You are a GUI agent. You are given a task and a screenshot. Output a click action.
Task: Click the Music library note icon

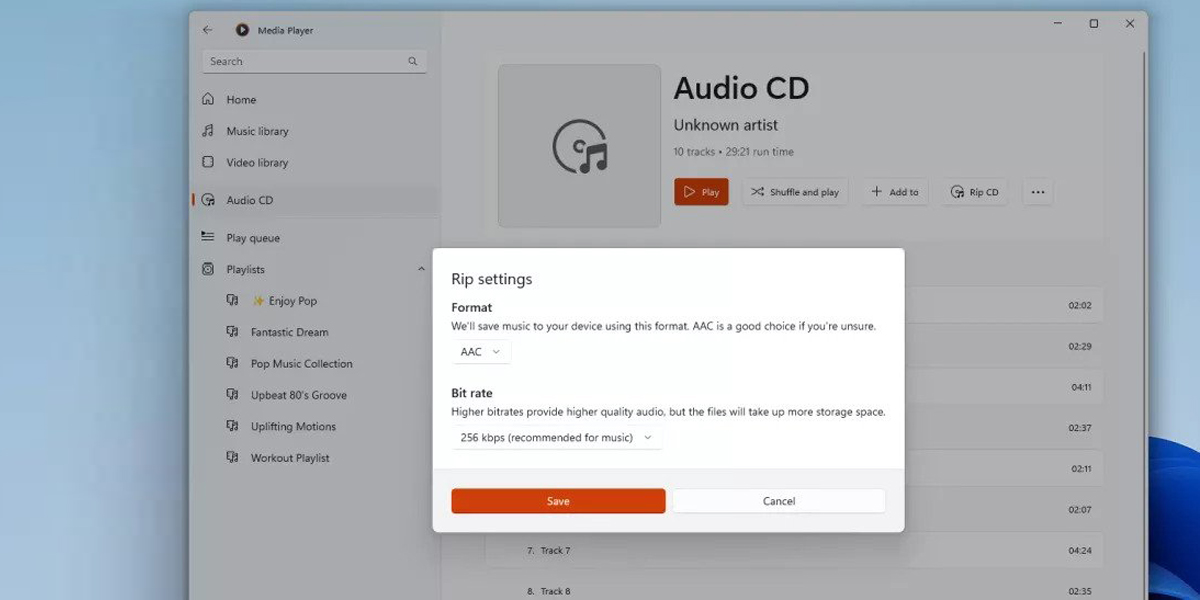(x=208, y=131)
